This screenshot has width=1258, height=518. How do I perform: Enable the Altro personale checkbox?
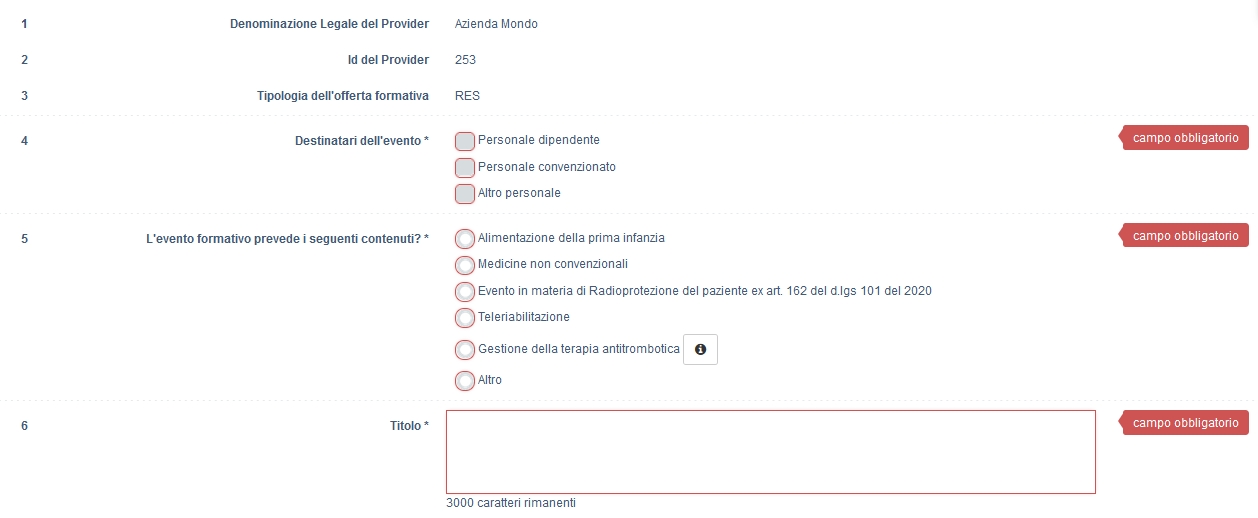click(x=465, y=193)
